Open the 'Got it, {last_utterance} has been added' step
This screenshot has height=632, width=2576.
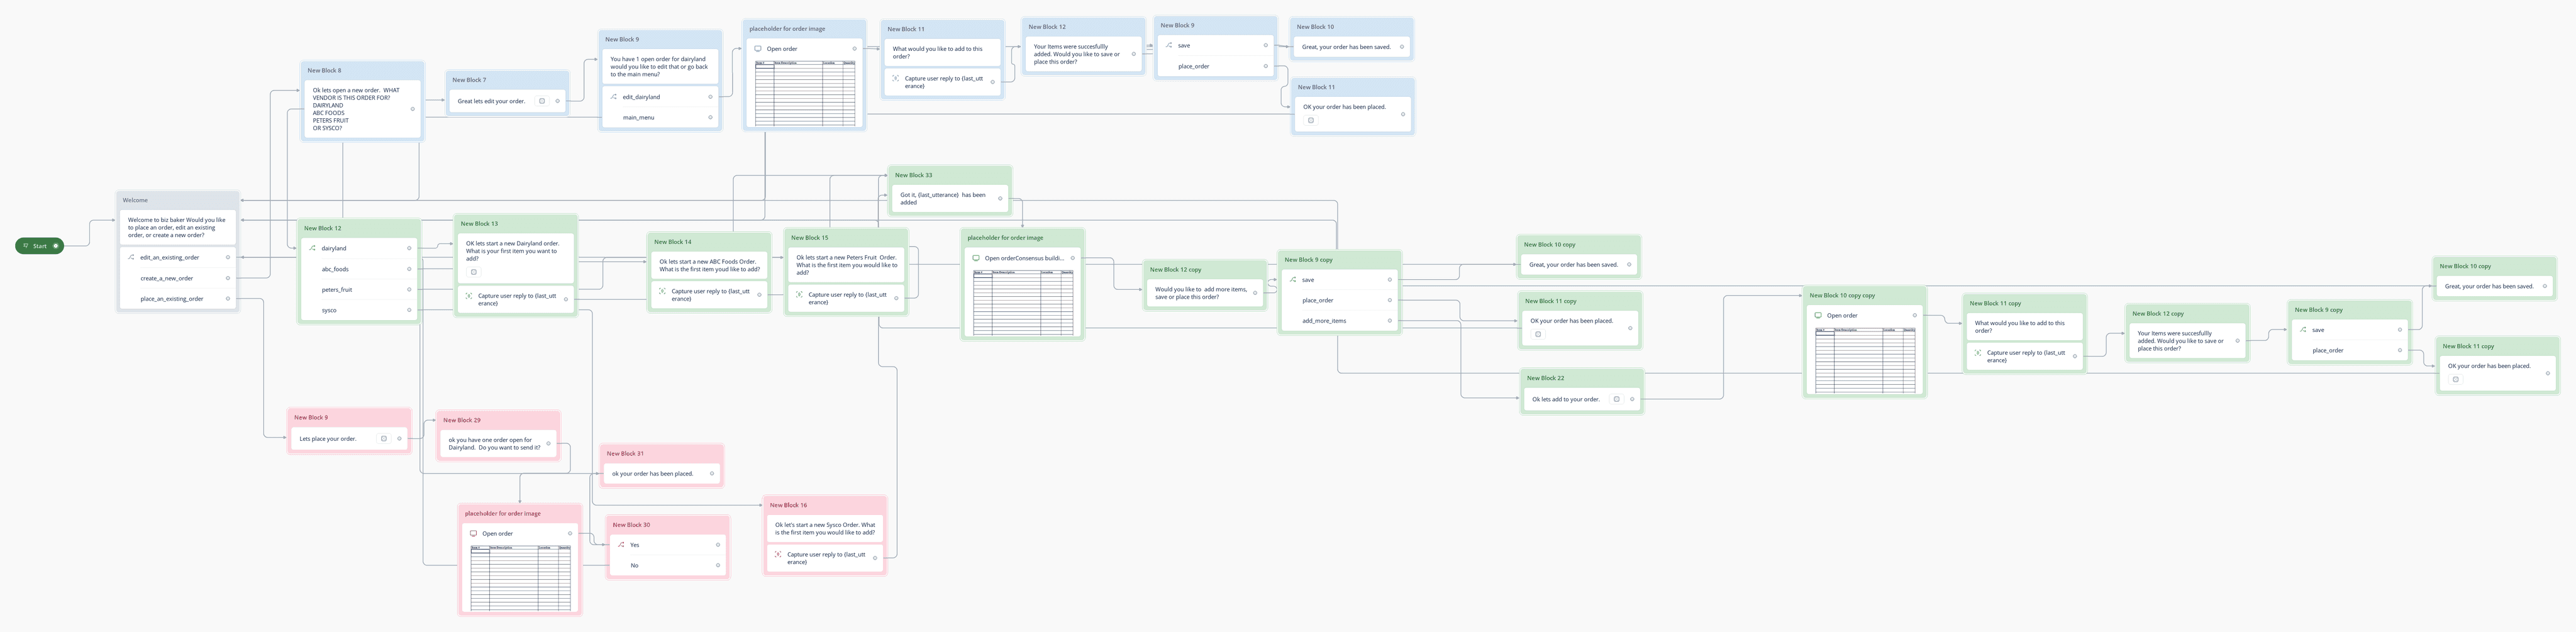(949, 198)
